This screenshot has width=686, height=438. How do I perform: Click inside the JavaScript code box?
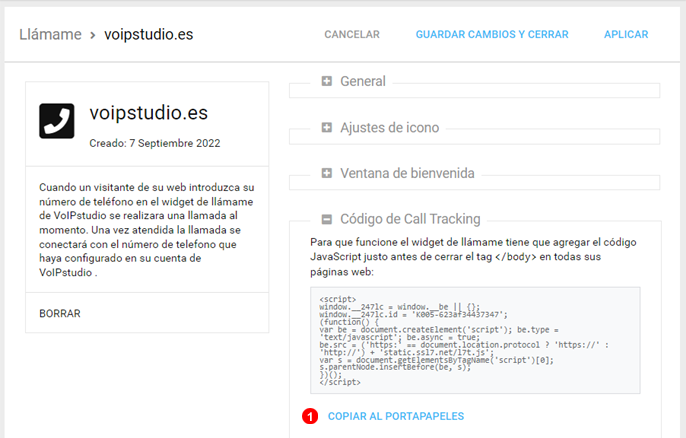pyautogui.click(x=475, y=340)
